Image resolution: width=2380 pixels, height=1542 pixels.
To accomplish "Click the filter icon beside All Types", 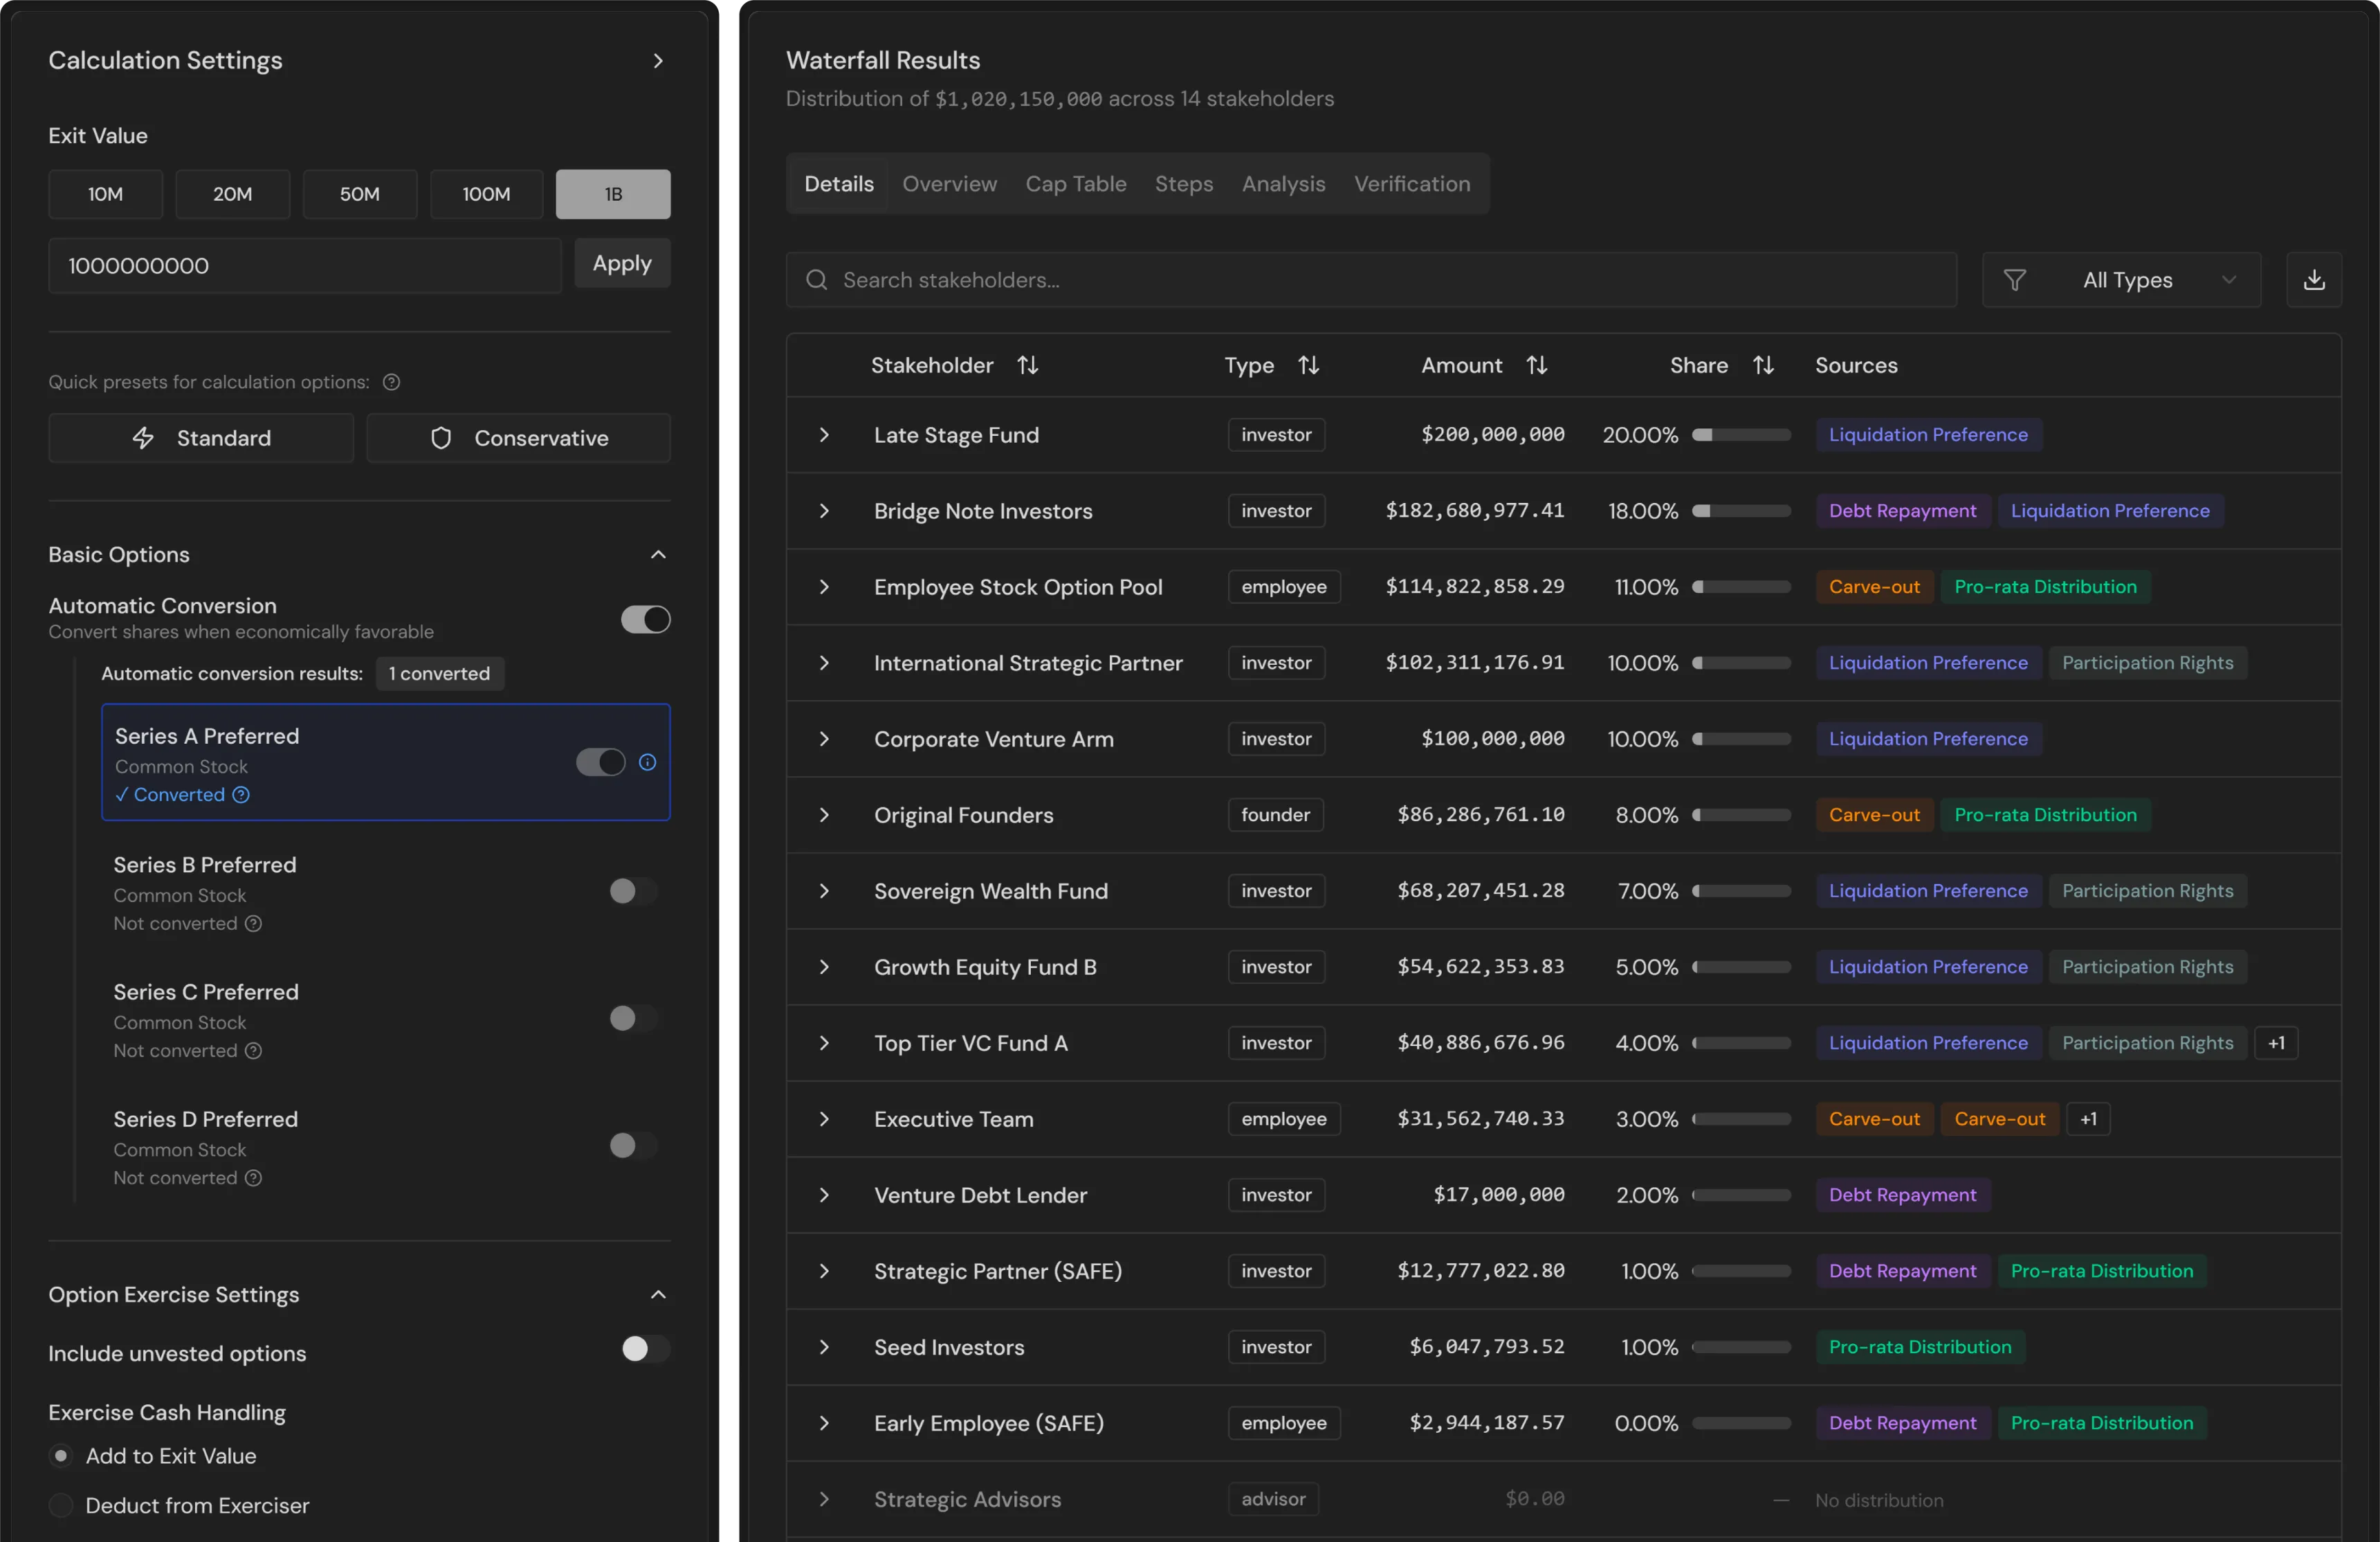I will click(x=2016, y=279).
